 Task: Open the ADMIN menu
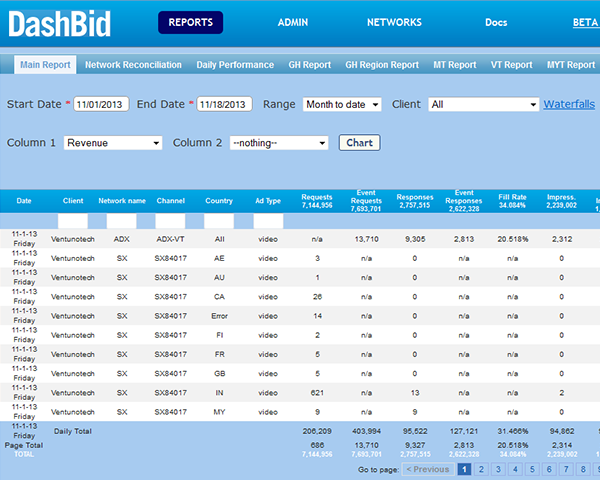[x=294, y=22]
